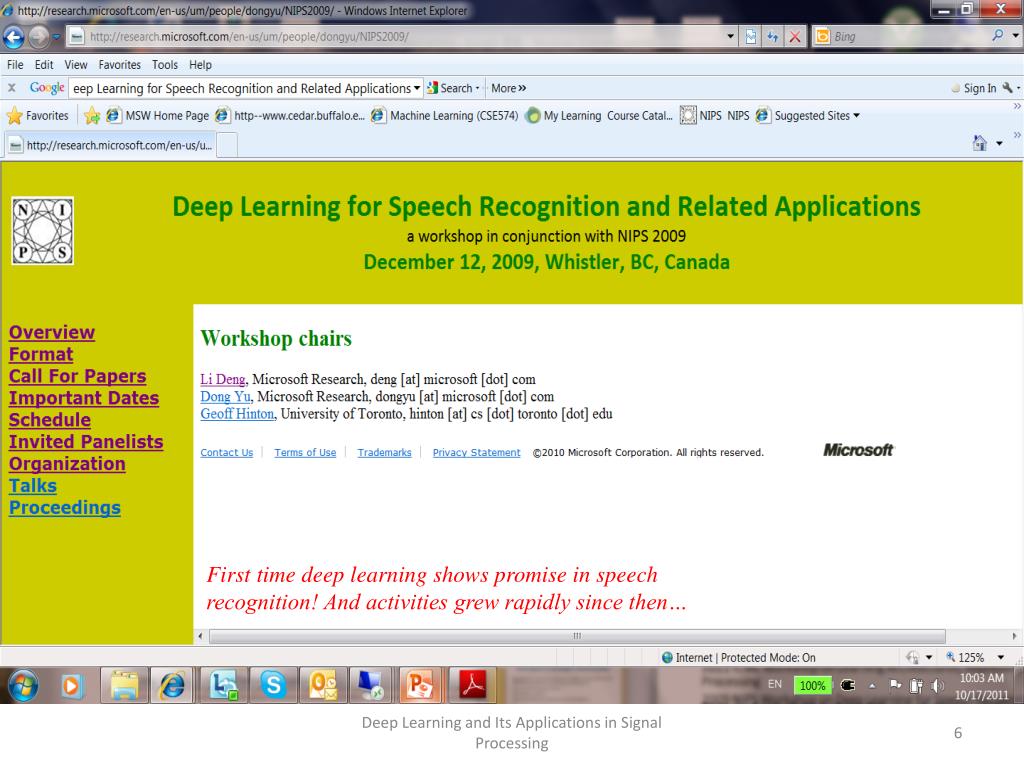Click the Favorites star button
The image size is (1024, 768).
tap(37, 116)
